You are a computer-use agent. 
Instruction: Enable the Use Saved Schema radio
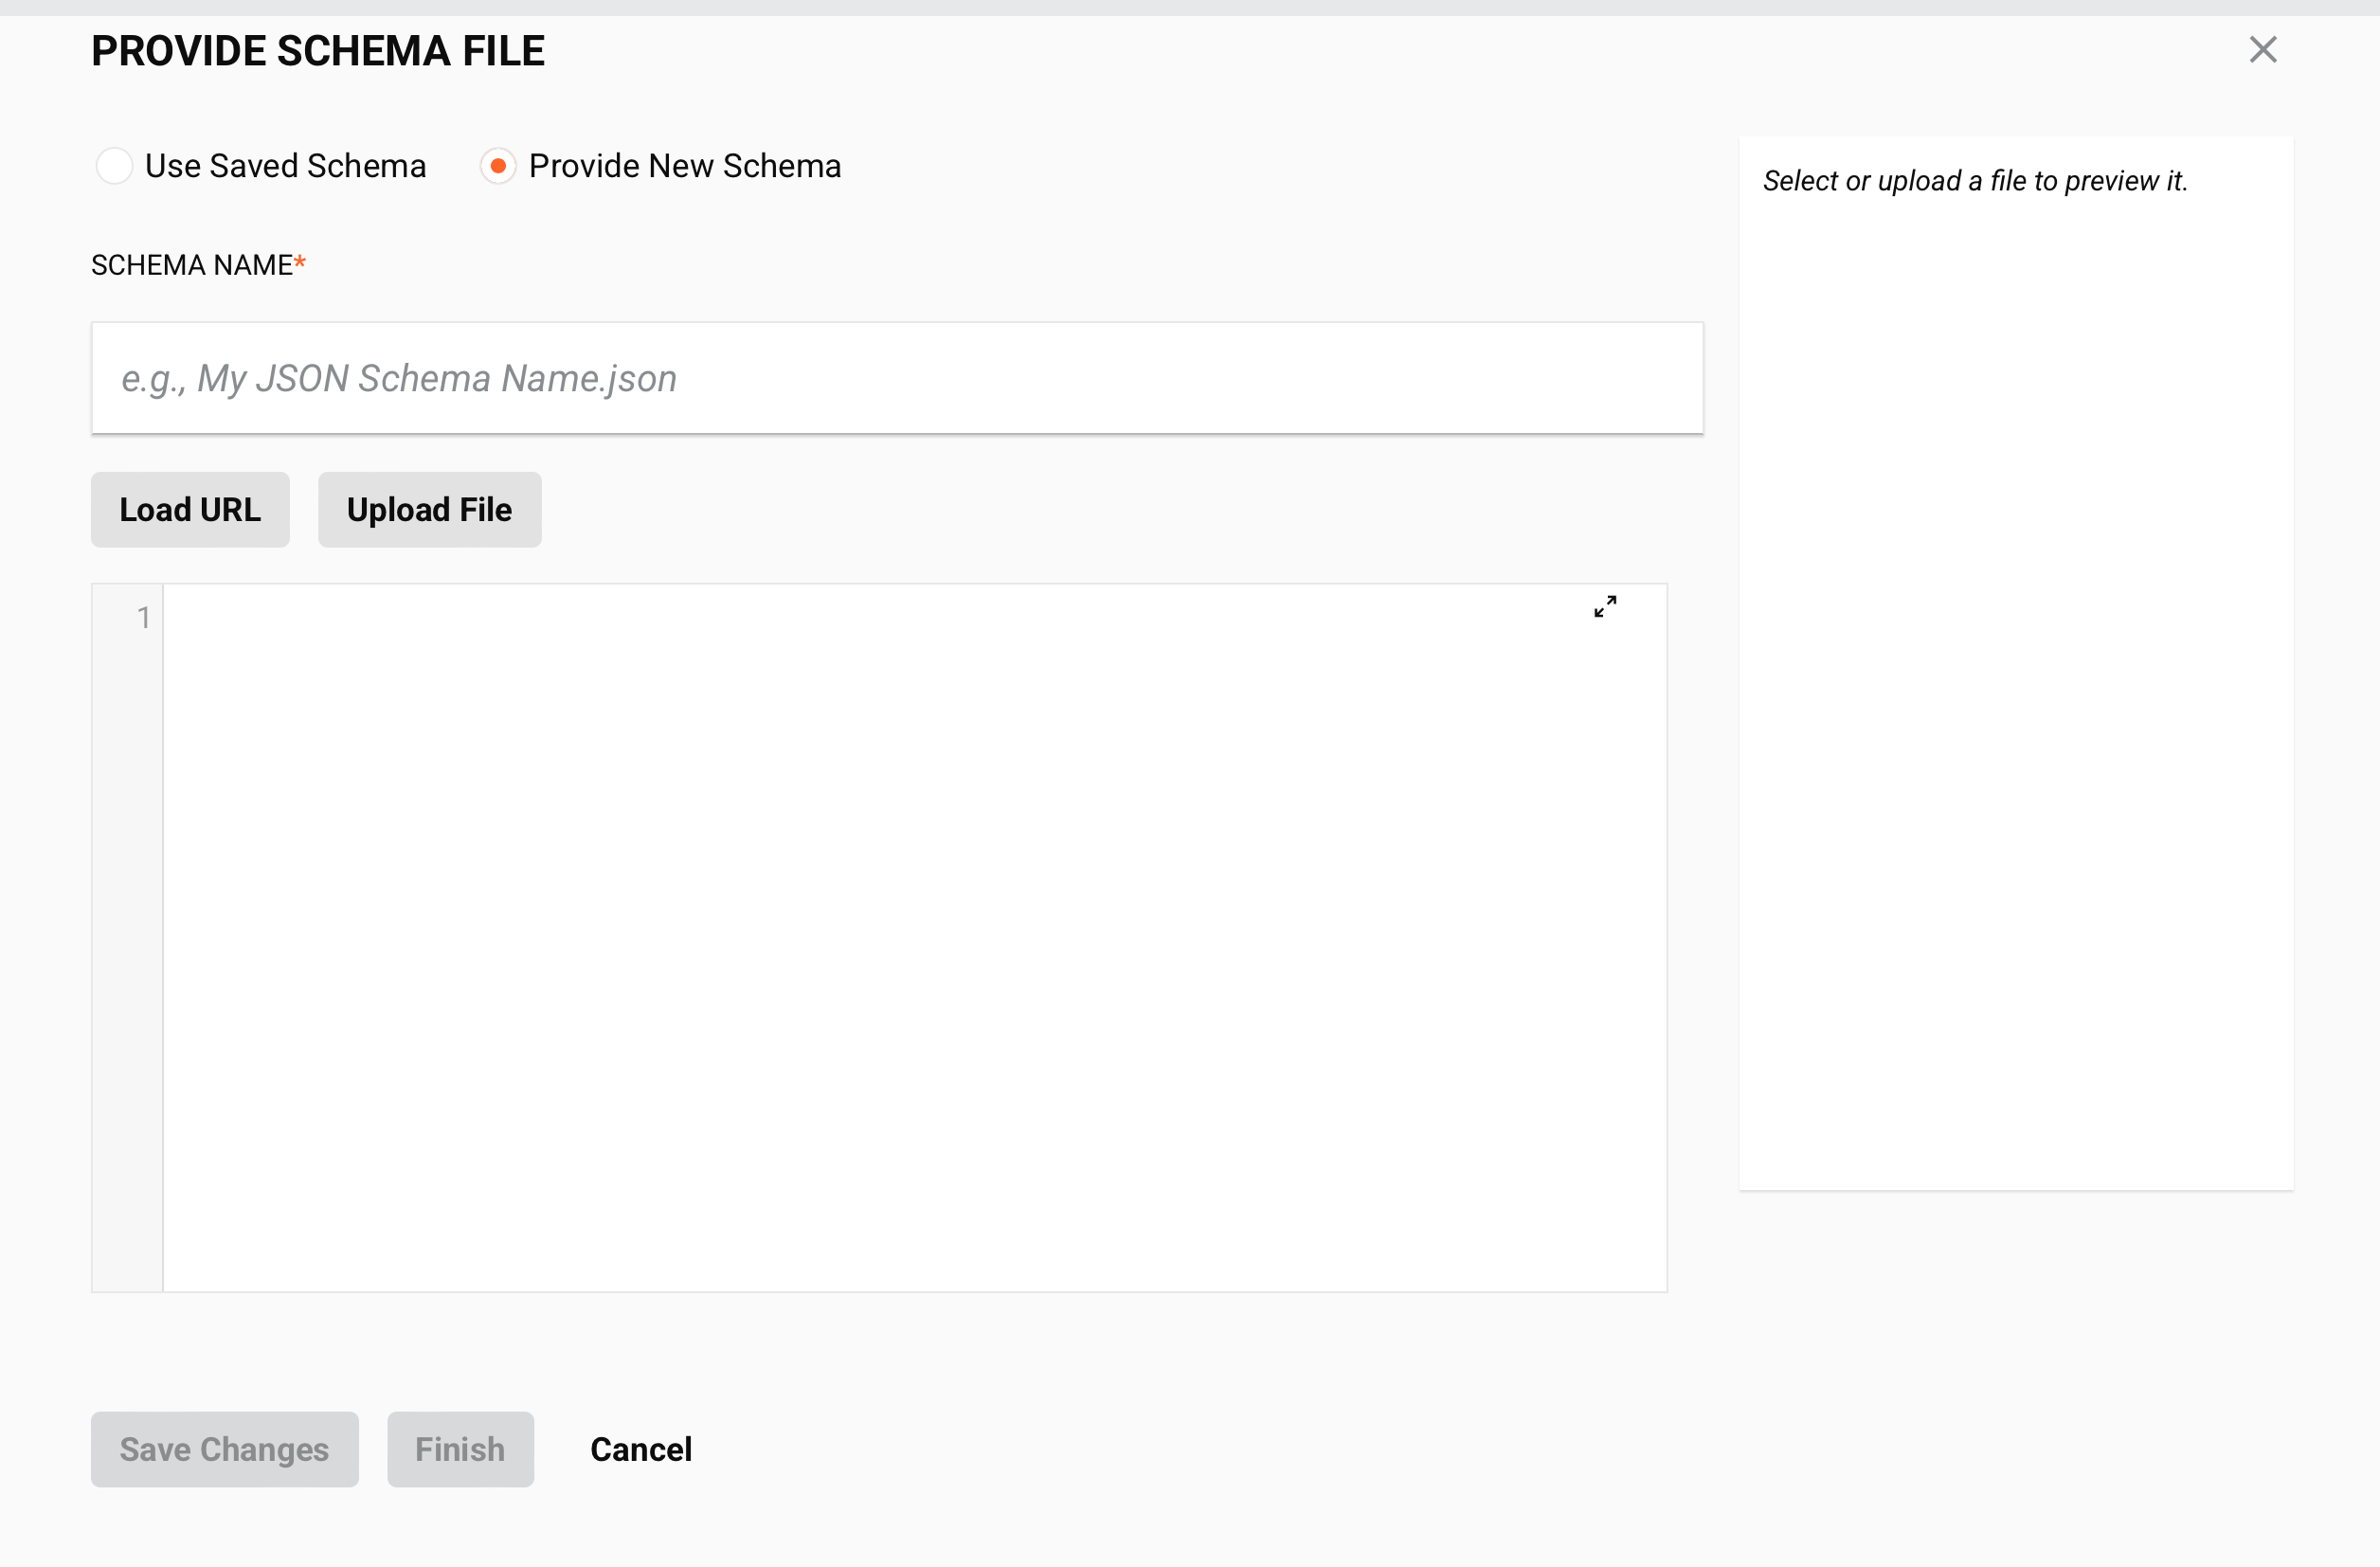[x=114, y=165]
